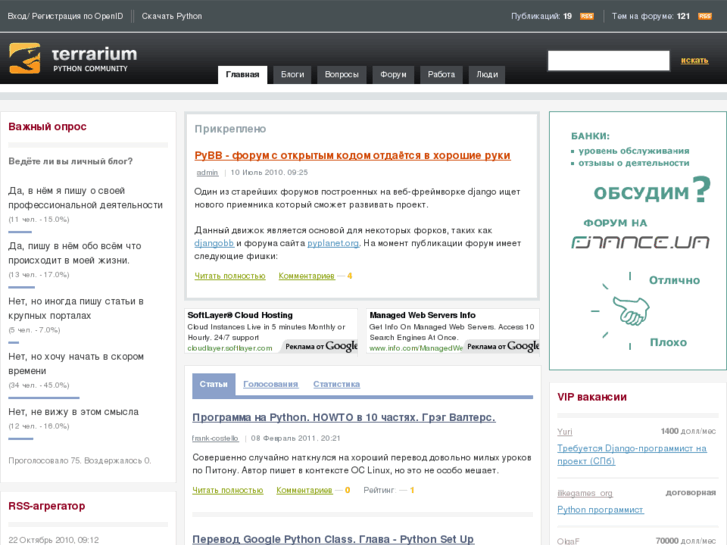Open Комментариев link under the HOWTO article
The width and height of the screenshot is (727, 545).
click(x=304, y=490)
